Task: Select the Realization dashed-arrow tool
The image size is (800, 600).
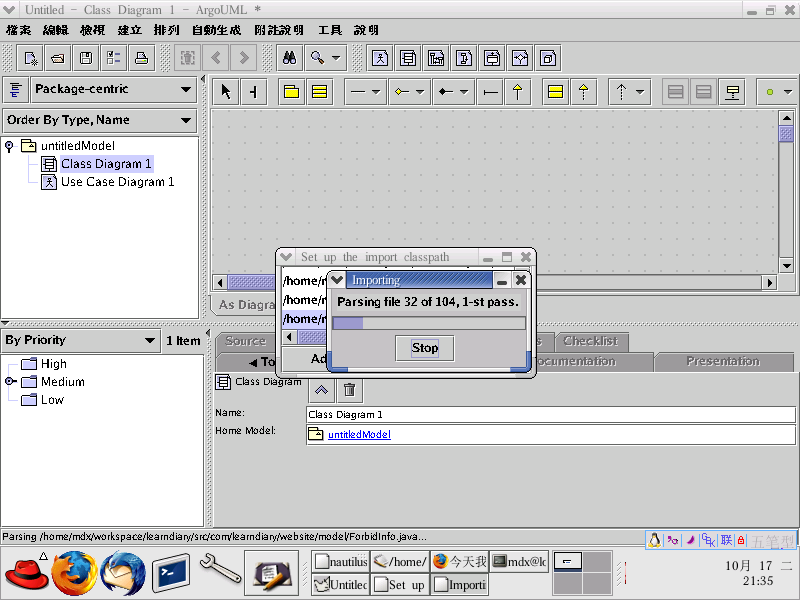Action: (583, 92)
